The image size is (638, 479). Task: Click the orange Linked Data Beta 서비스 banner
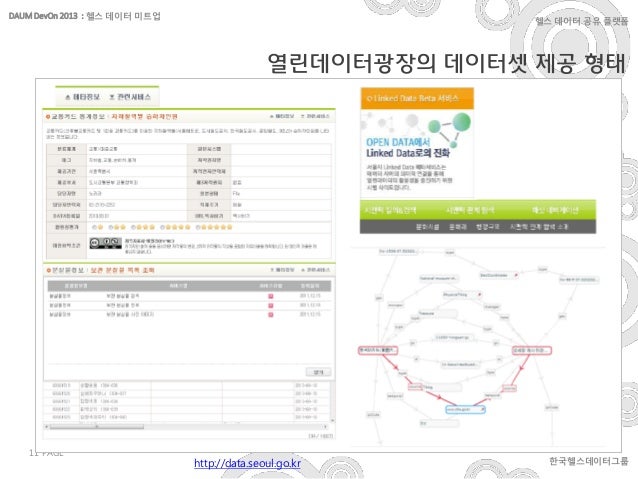pos(417,98)
